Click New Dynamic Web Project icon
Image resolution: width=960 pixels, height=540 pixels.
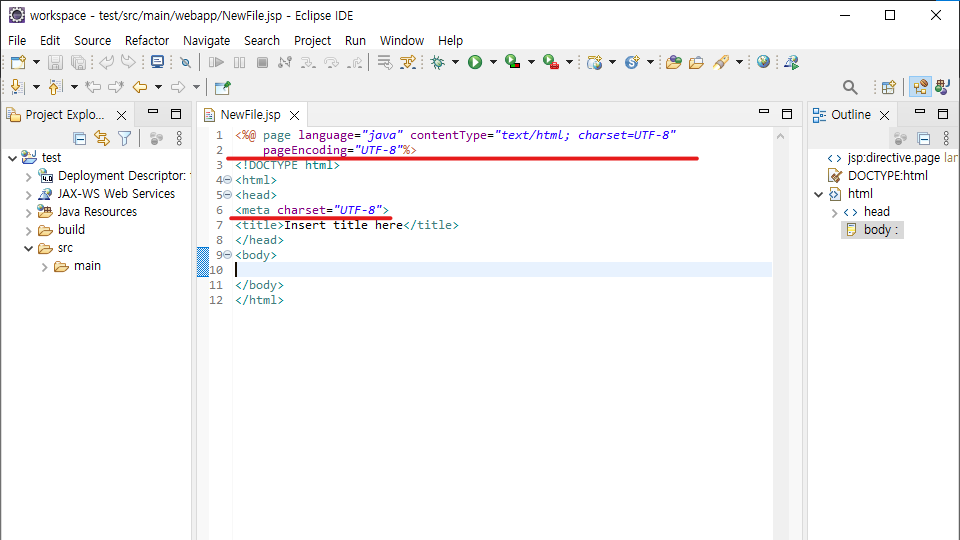[594, 62]
